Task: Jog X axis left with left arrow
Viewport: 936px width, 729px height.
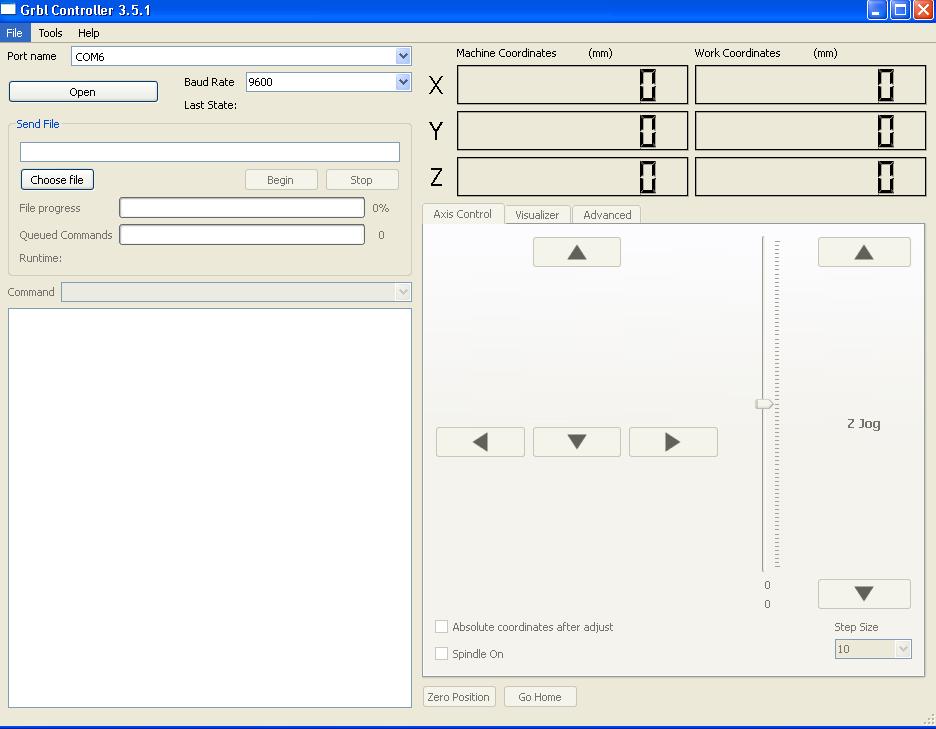Action: [x=480, y=442]
